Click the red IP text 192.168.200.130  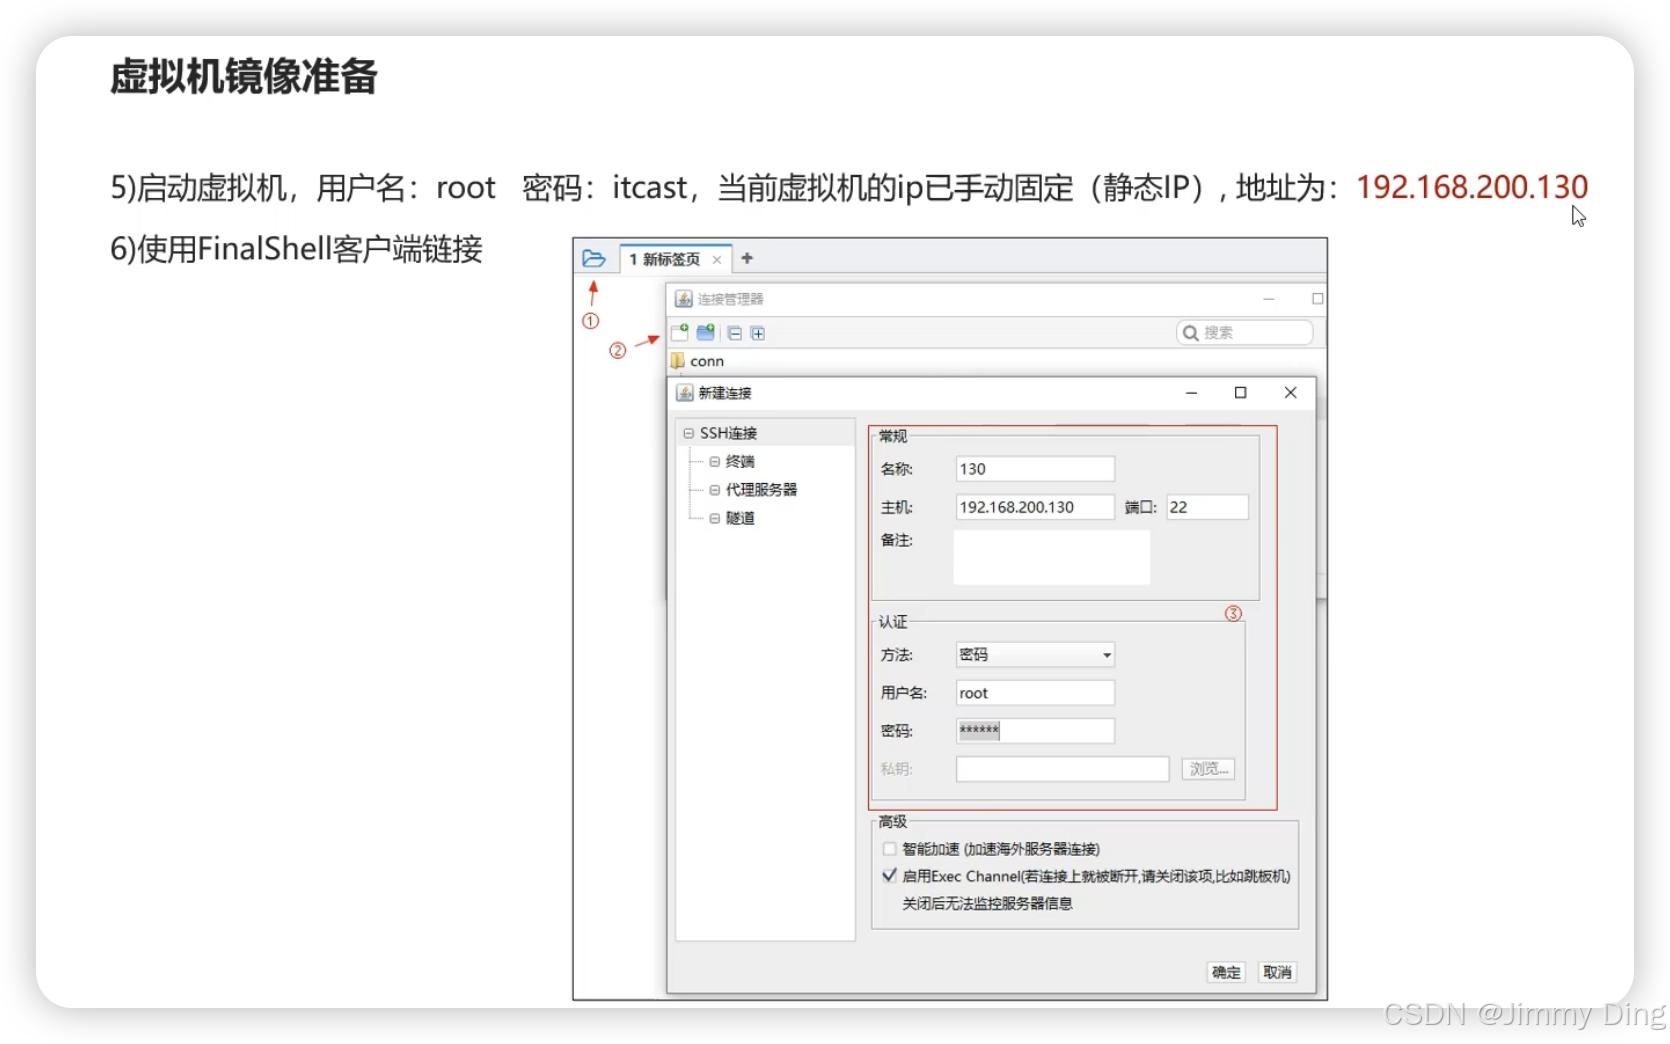tap(1472, 187)
